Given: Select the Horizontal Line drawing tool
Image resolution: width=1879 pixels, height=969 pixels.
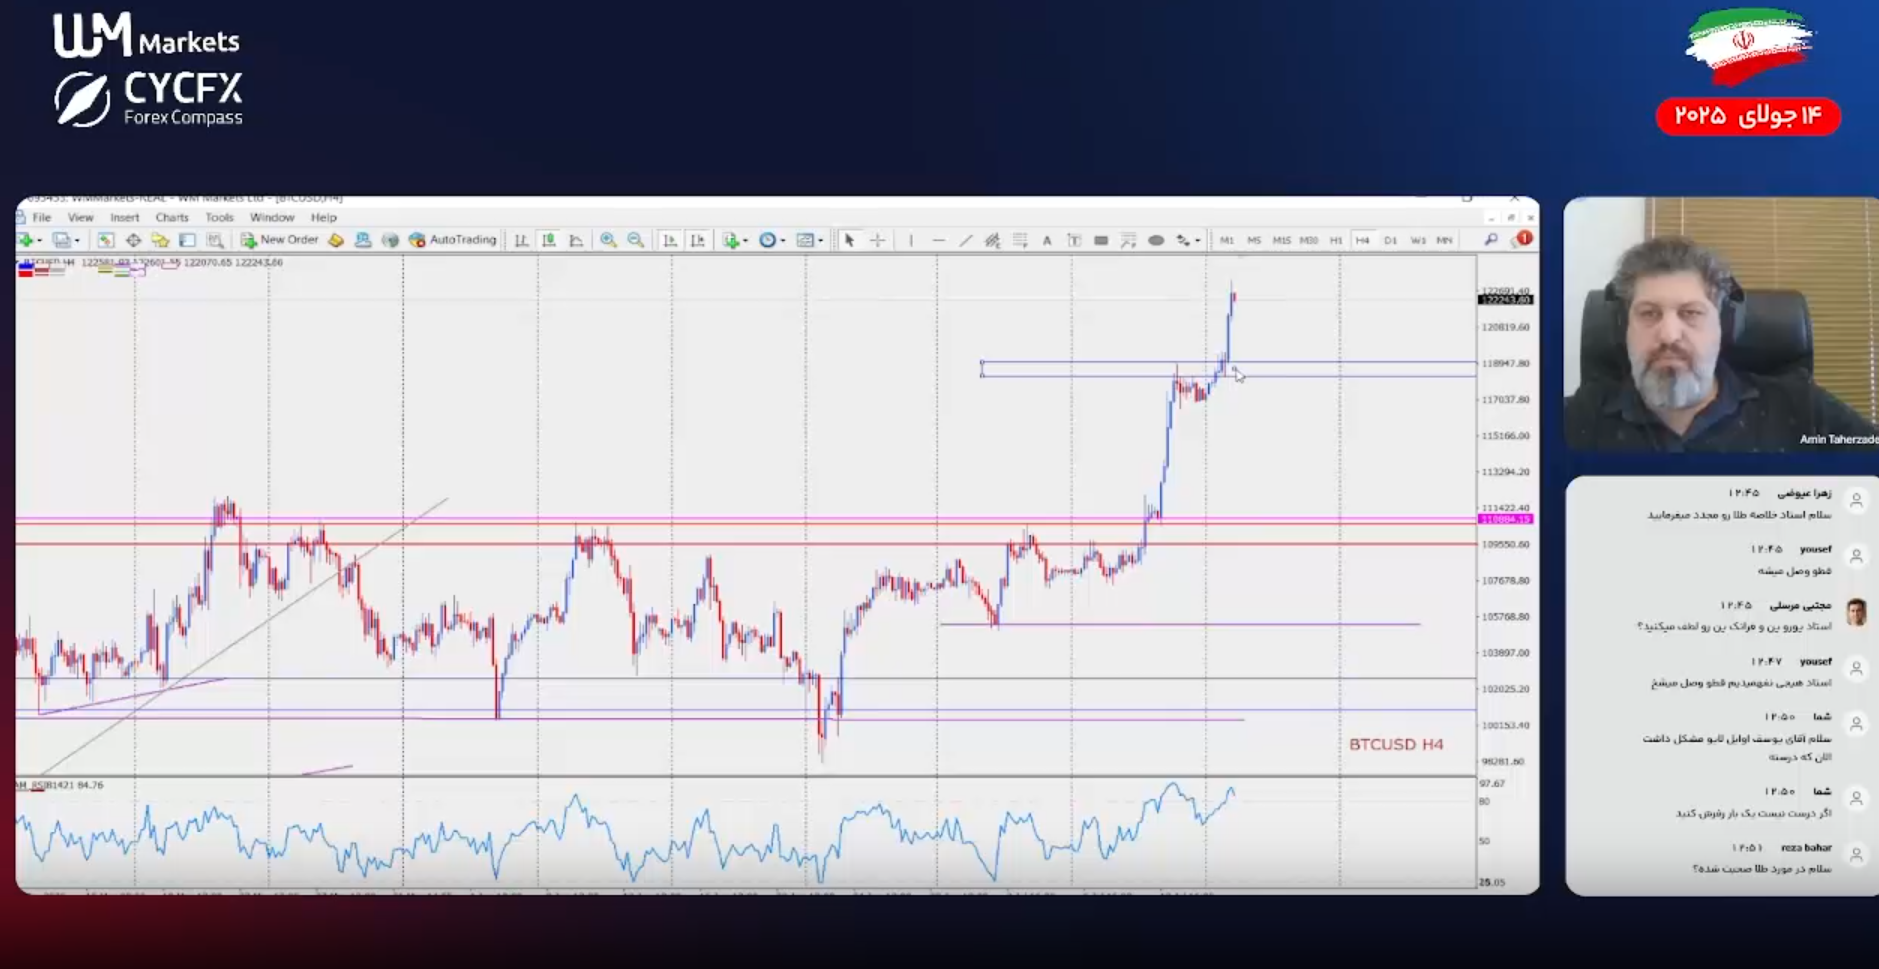Looking at the screenshot, I should (x=938, y=240).
